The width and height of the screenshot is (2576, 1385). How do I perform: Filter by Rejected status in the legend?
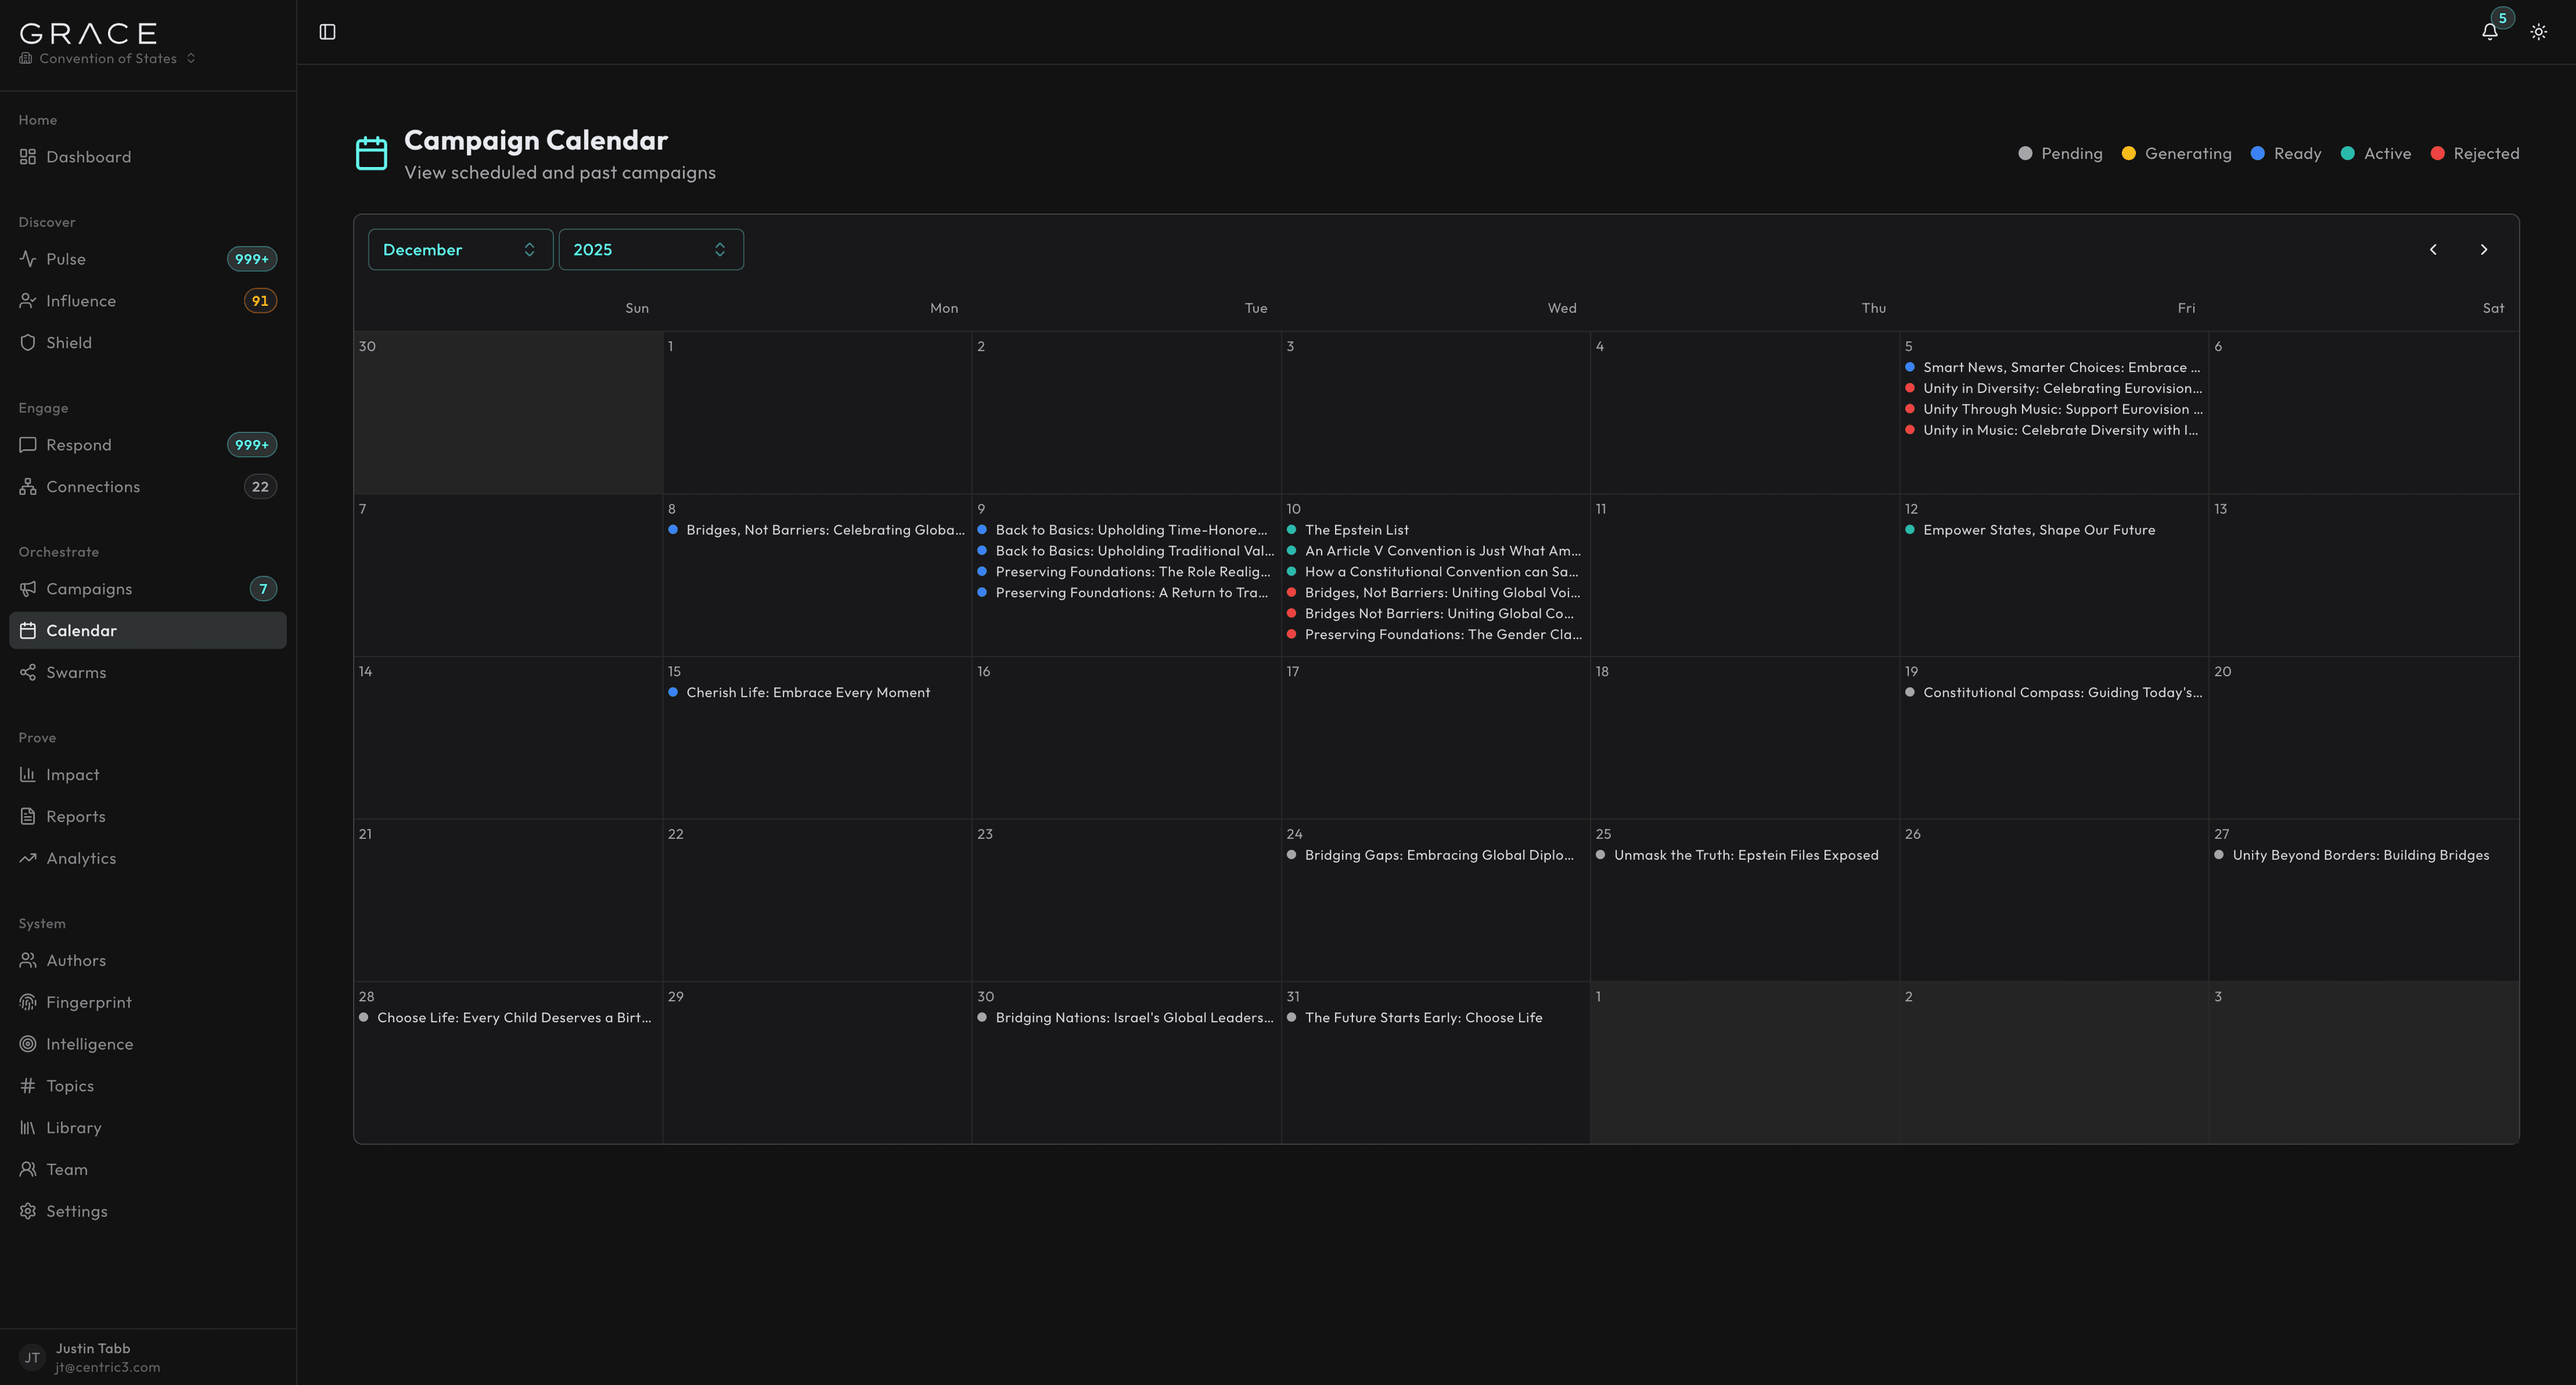coord(2476,153)
